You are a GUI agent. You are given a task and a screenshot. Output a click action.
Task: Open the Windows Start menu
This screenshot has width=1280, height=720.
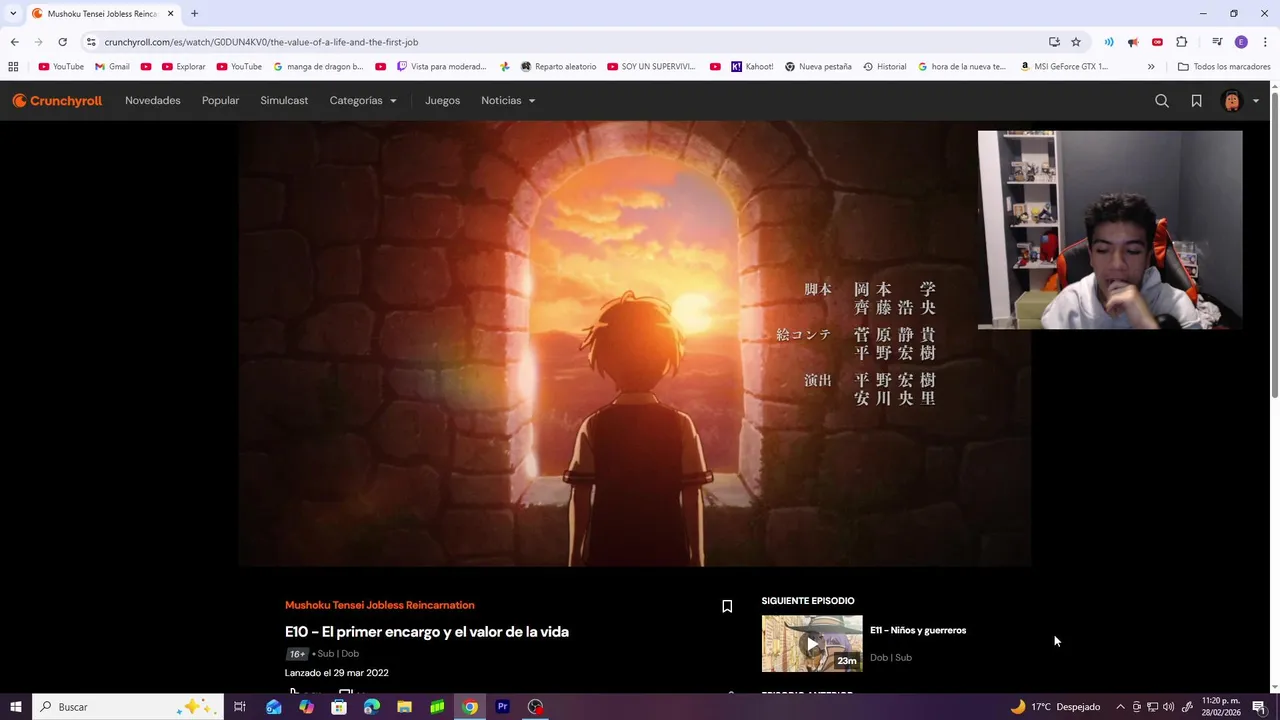(15, 707)
